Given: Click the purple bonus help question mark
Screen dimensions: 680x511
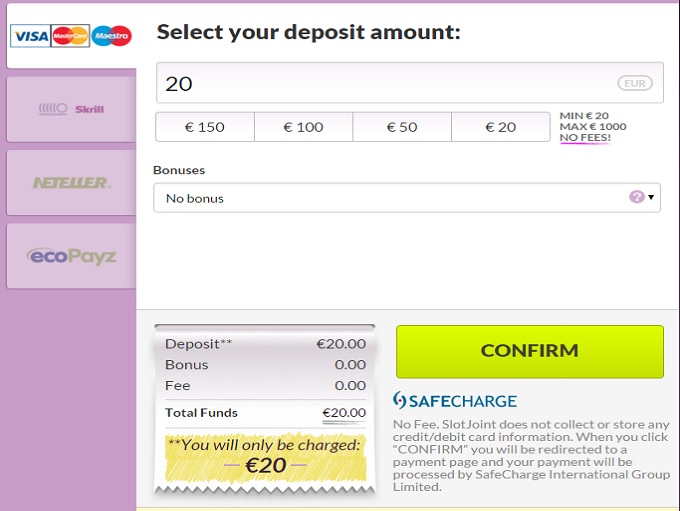Looking at the screenshot, I should (636, 197).
